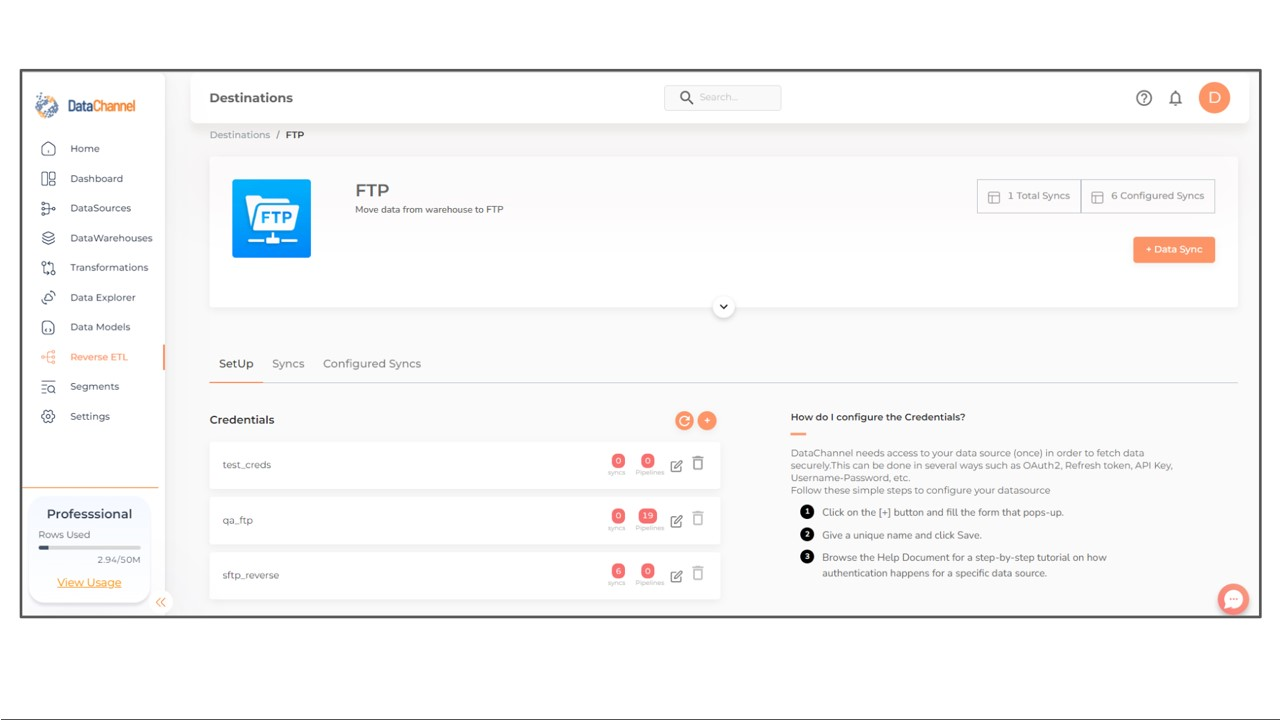Screen dimensions: 1280x720
Task: Edit qa_ftp credential
Action: click(x=676, y=520)
